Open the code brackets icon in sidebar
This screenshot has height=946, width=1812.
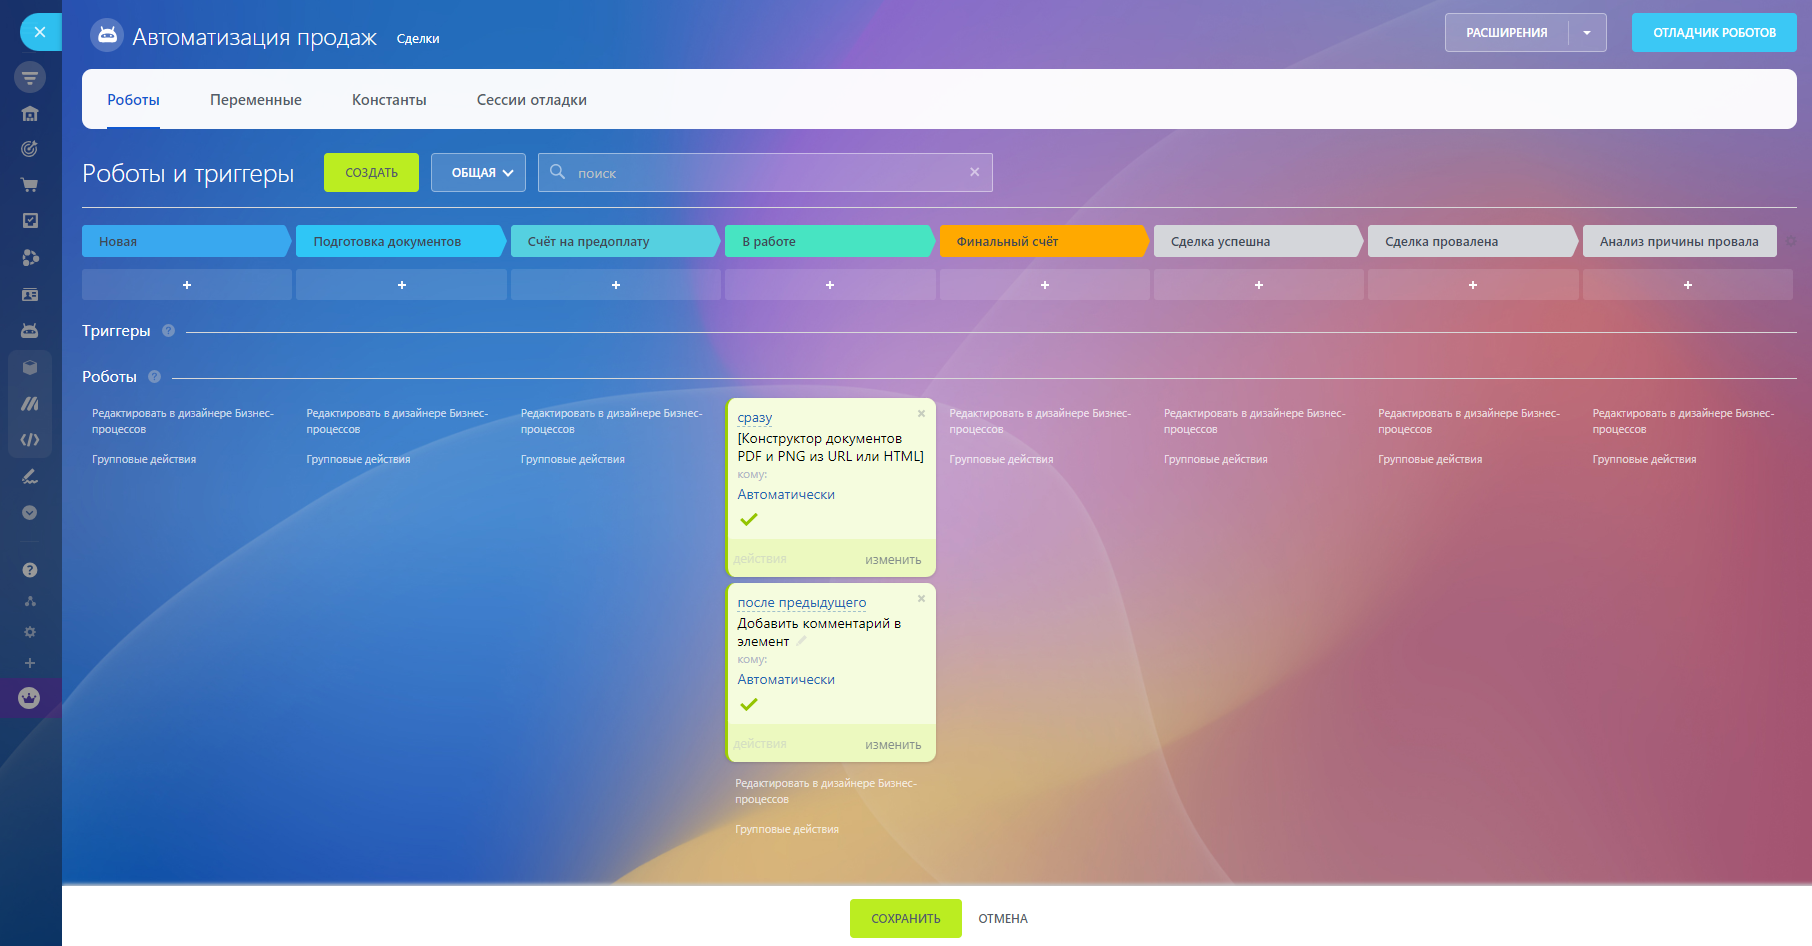[x=30, y=439]
